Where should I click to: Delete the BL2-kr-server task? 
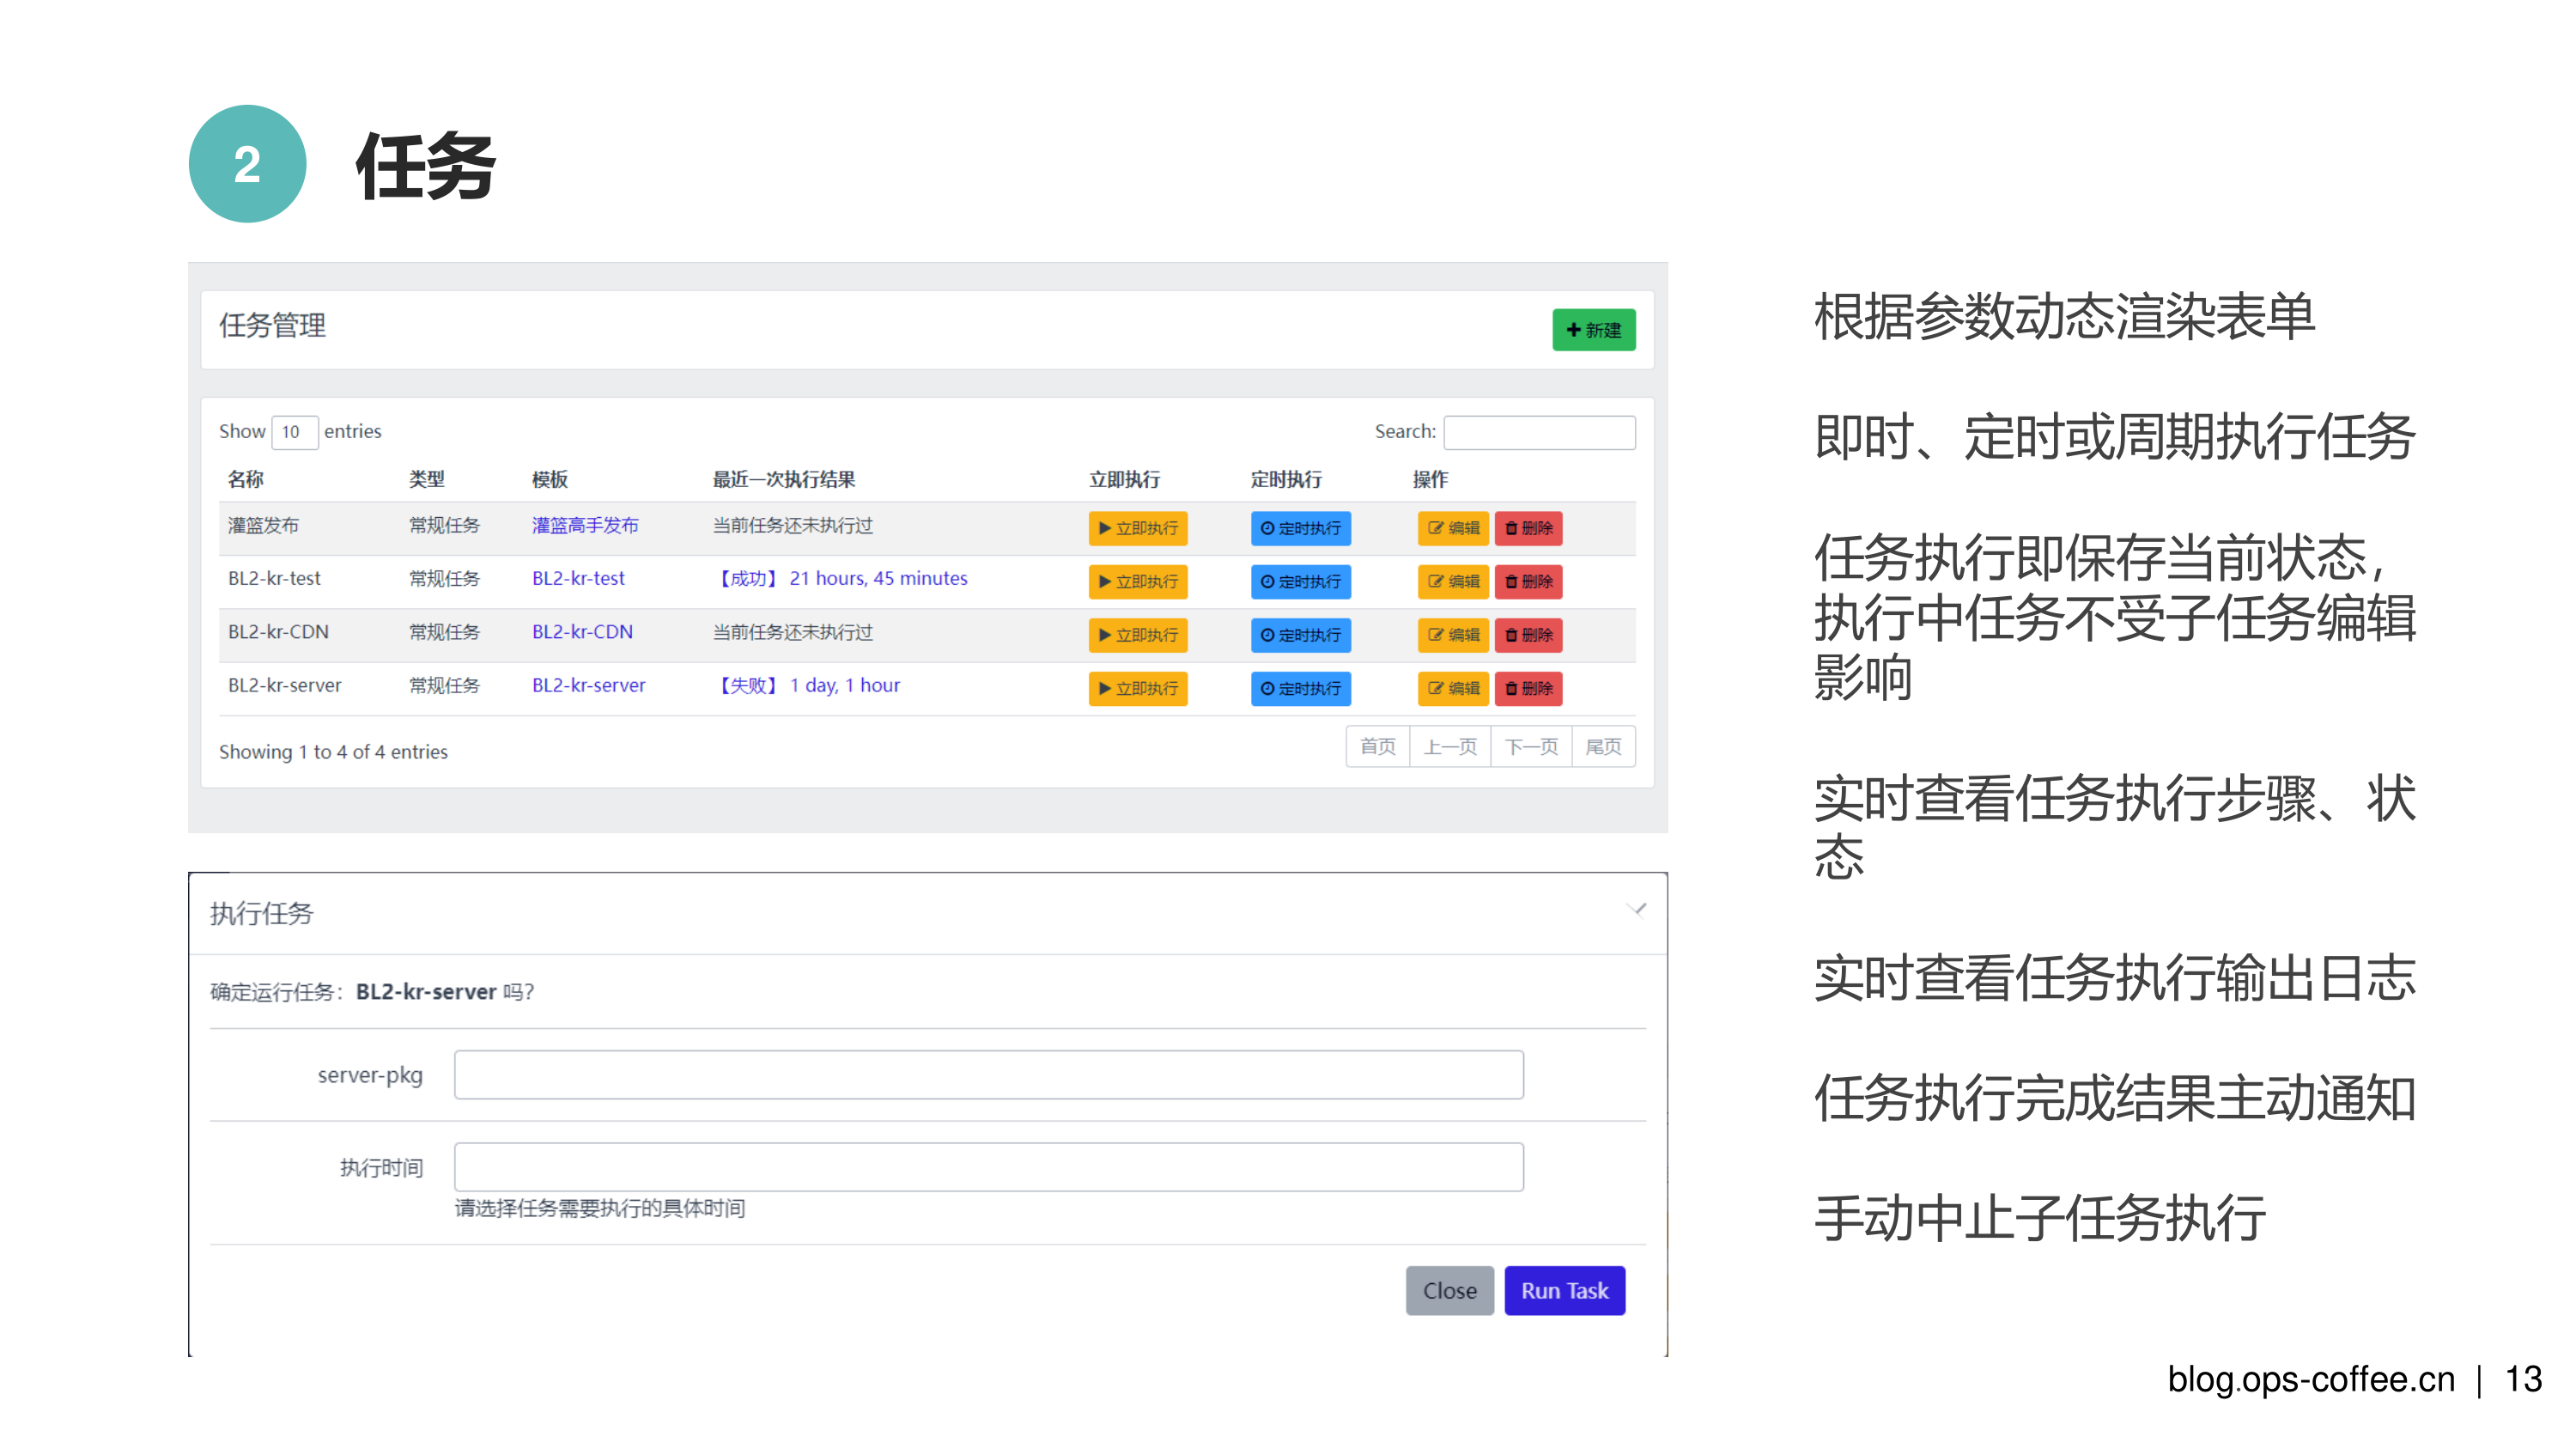pos(1528,688)
